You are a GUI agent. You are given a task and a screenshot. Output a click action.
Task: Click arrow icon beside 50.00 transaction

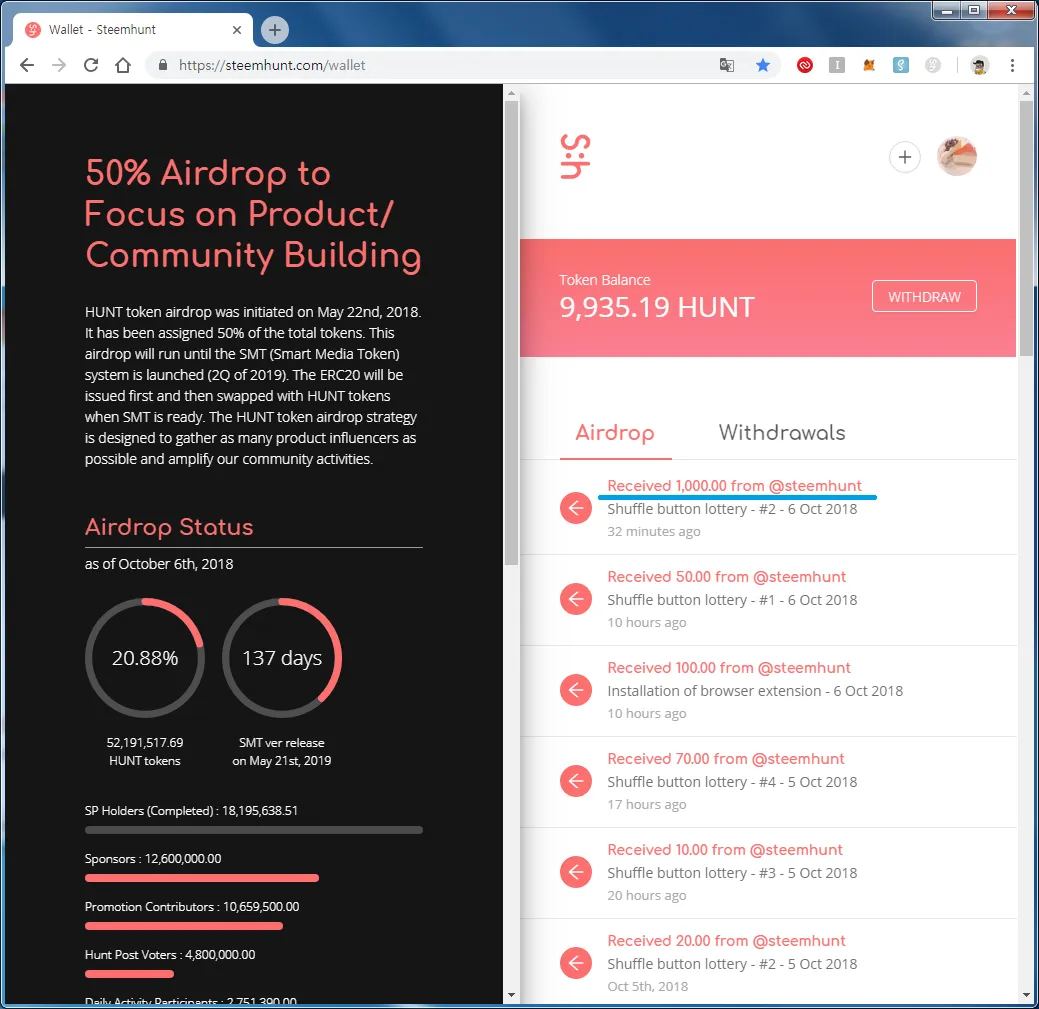576,600
